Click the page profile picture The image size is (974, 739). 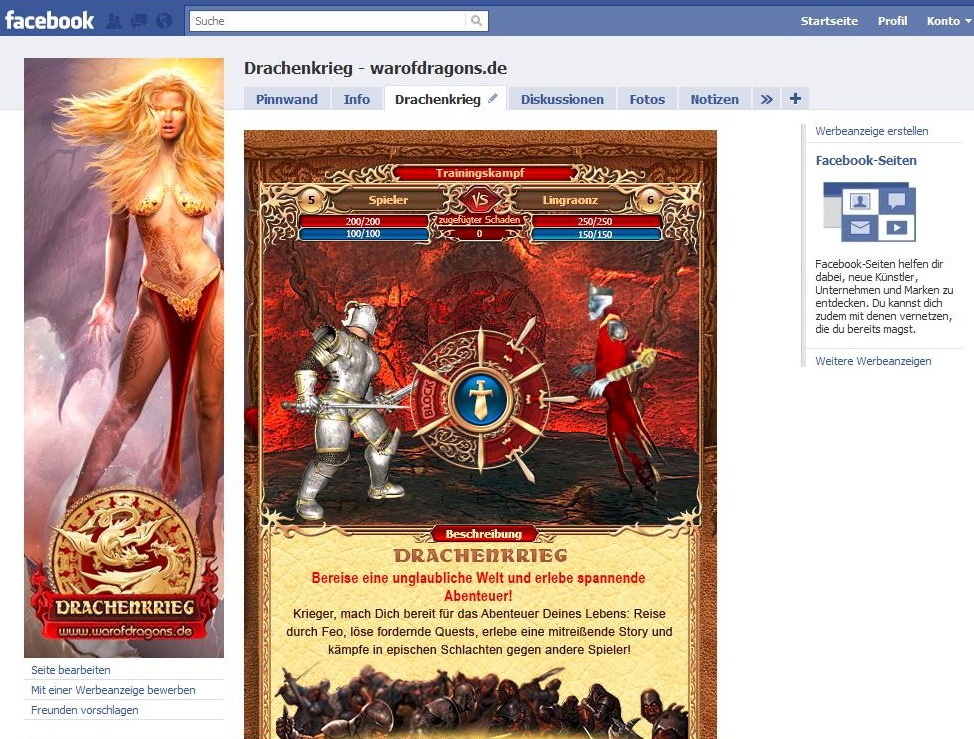pos(124,358)
